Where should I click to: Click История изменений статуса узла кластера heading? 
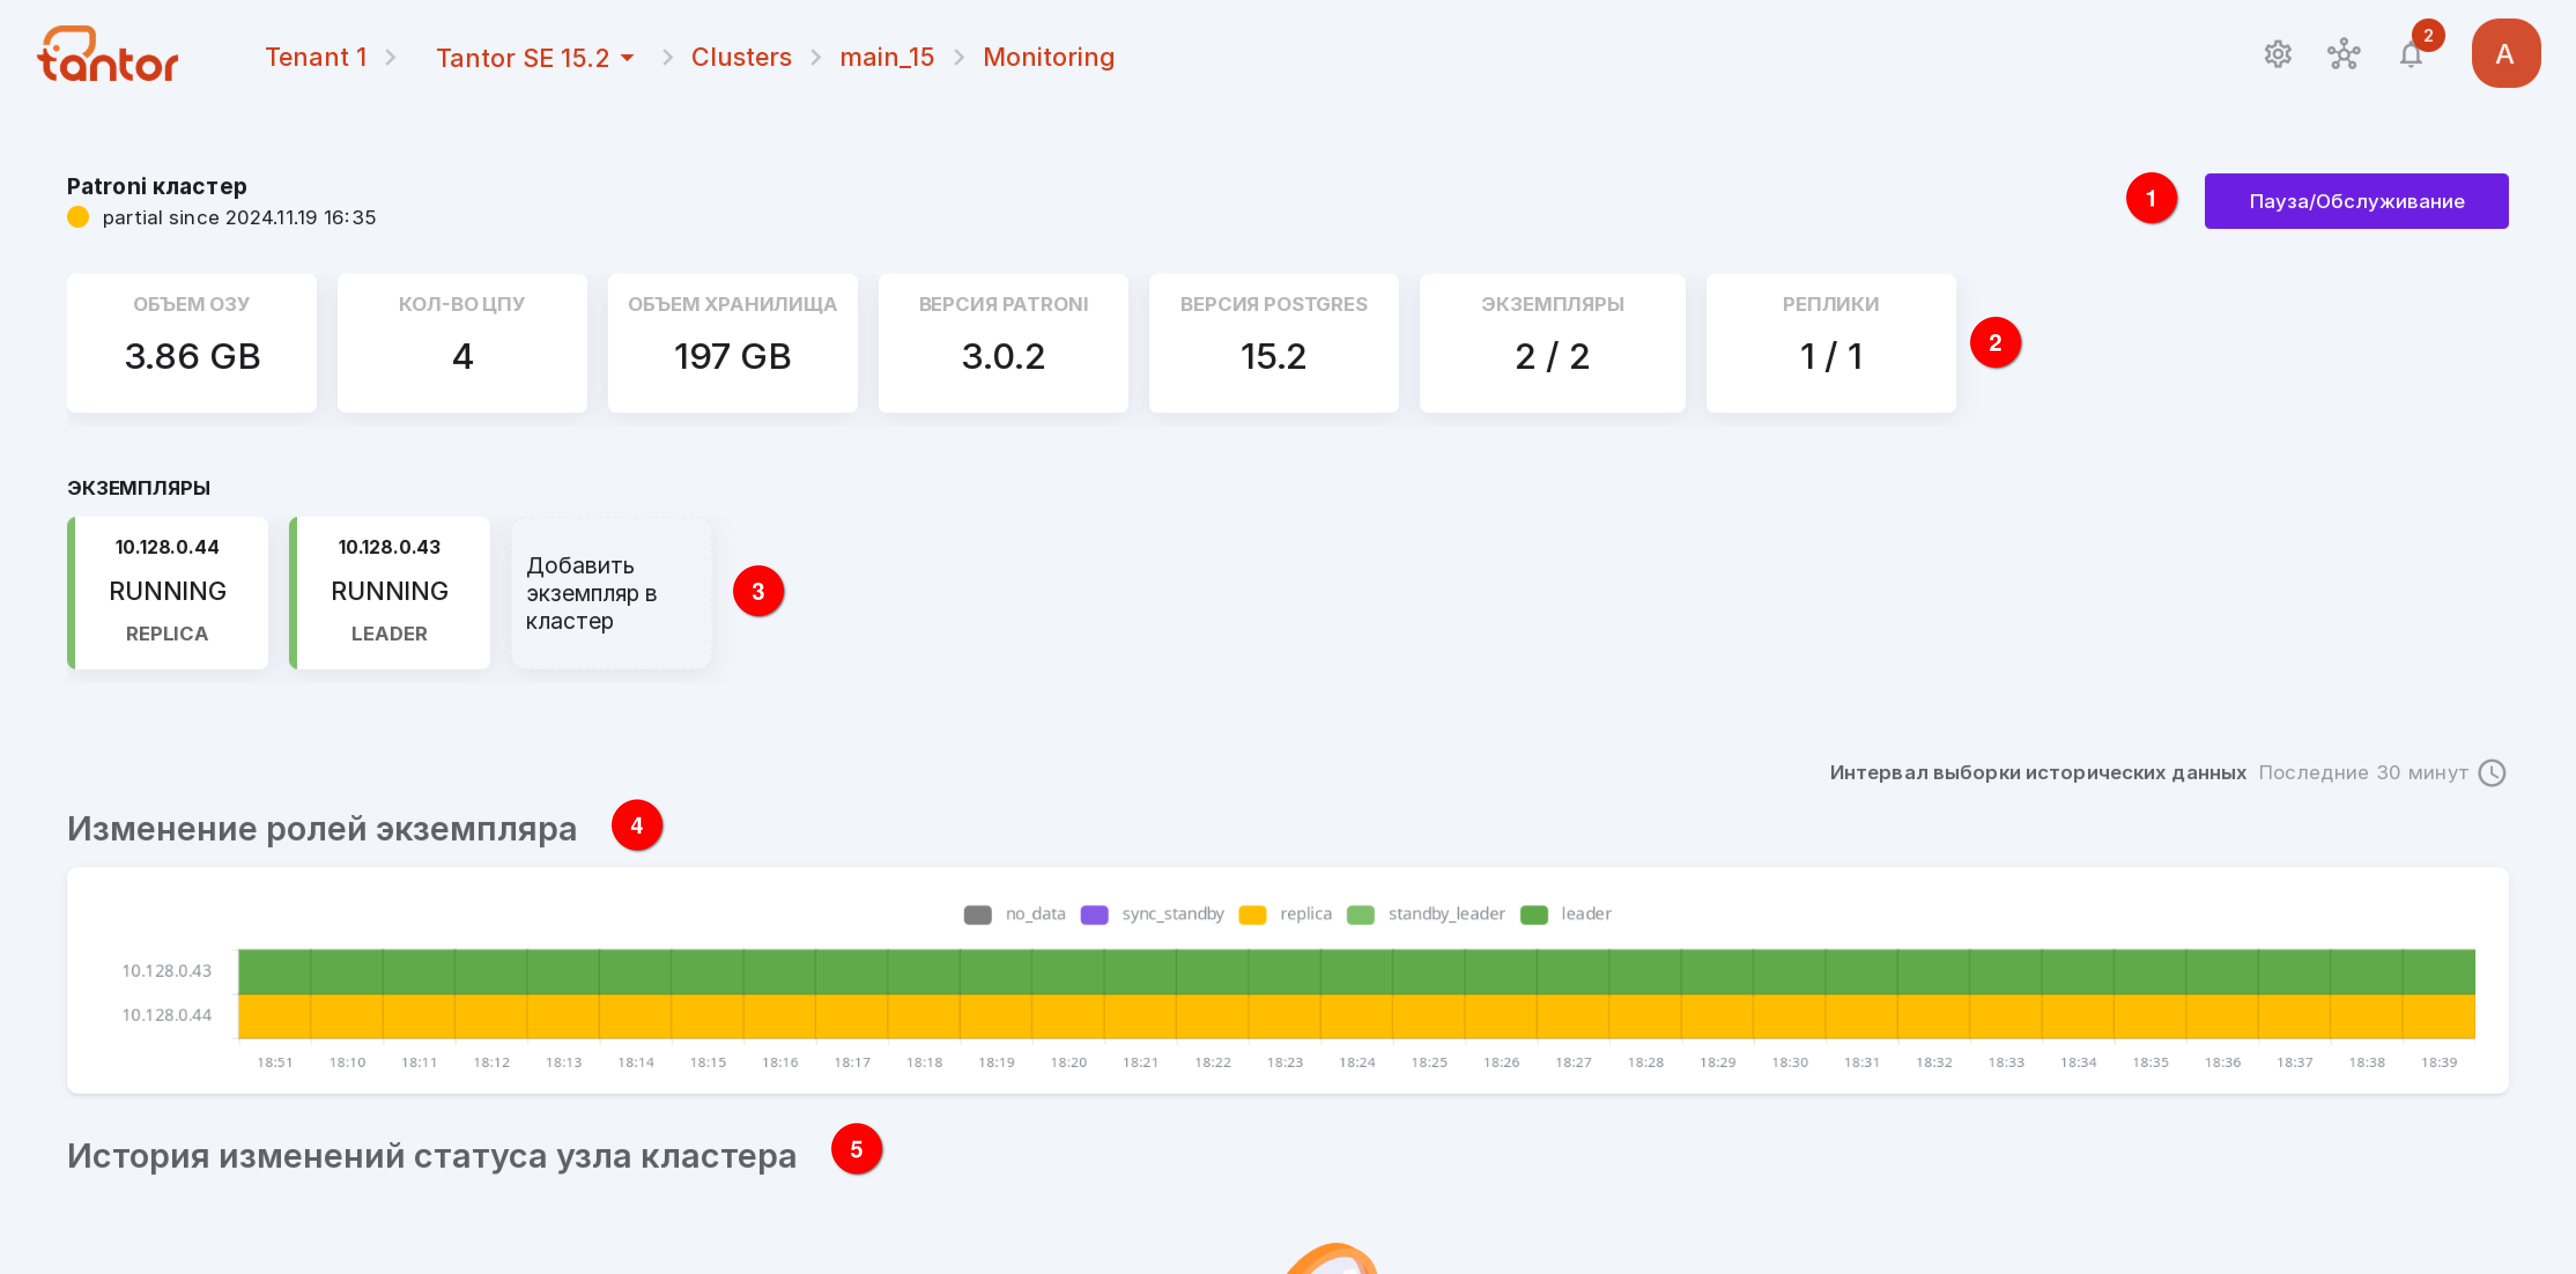tap(432, 1155)
